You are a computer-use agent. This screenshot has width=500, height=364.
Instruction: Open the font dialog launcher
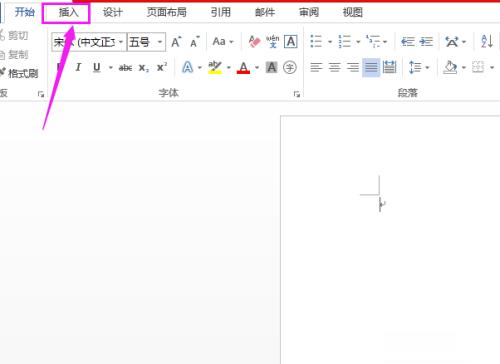297,95
